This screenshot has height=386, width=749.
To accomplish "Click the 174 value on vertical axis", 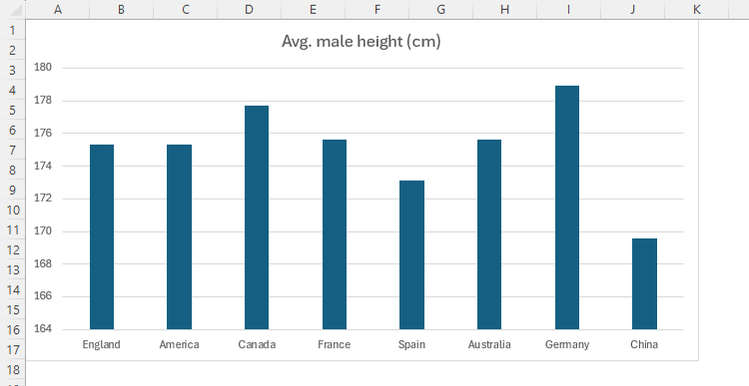I will point(43,166).
